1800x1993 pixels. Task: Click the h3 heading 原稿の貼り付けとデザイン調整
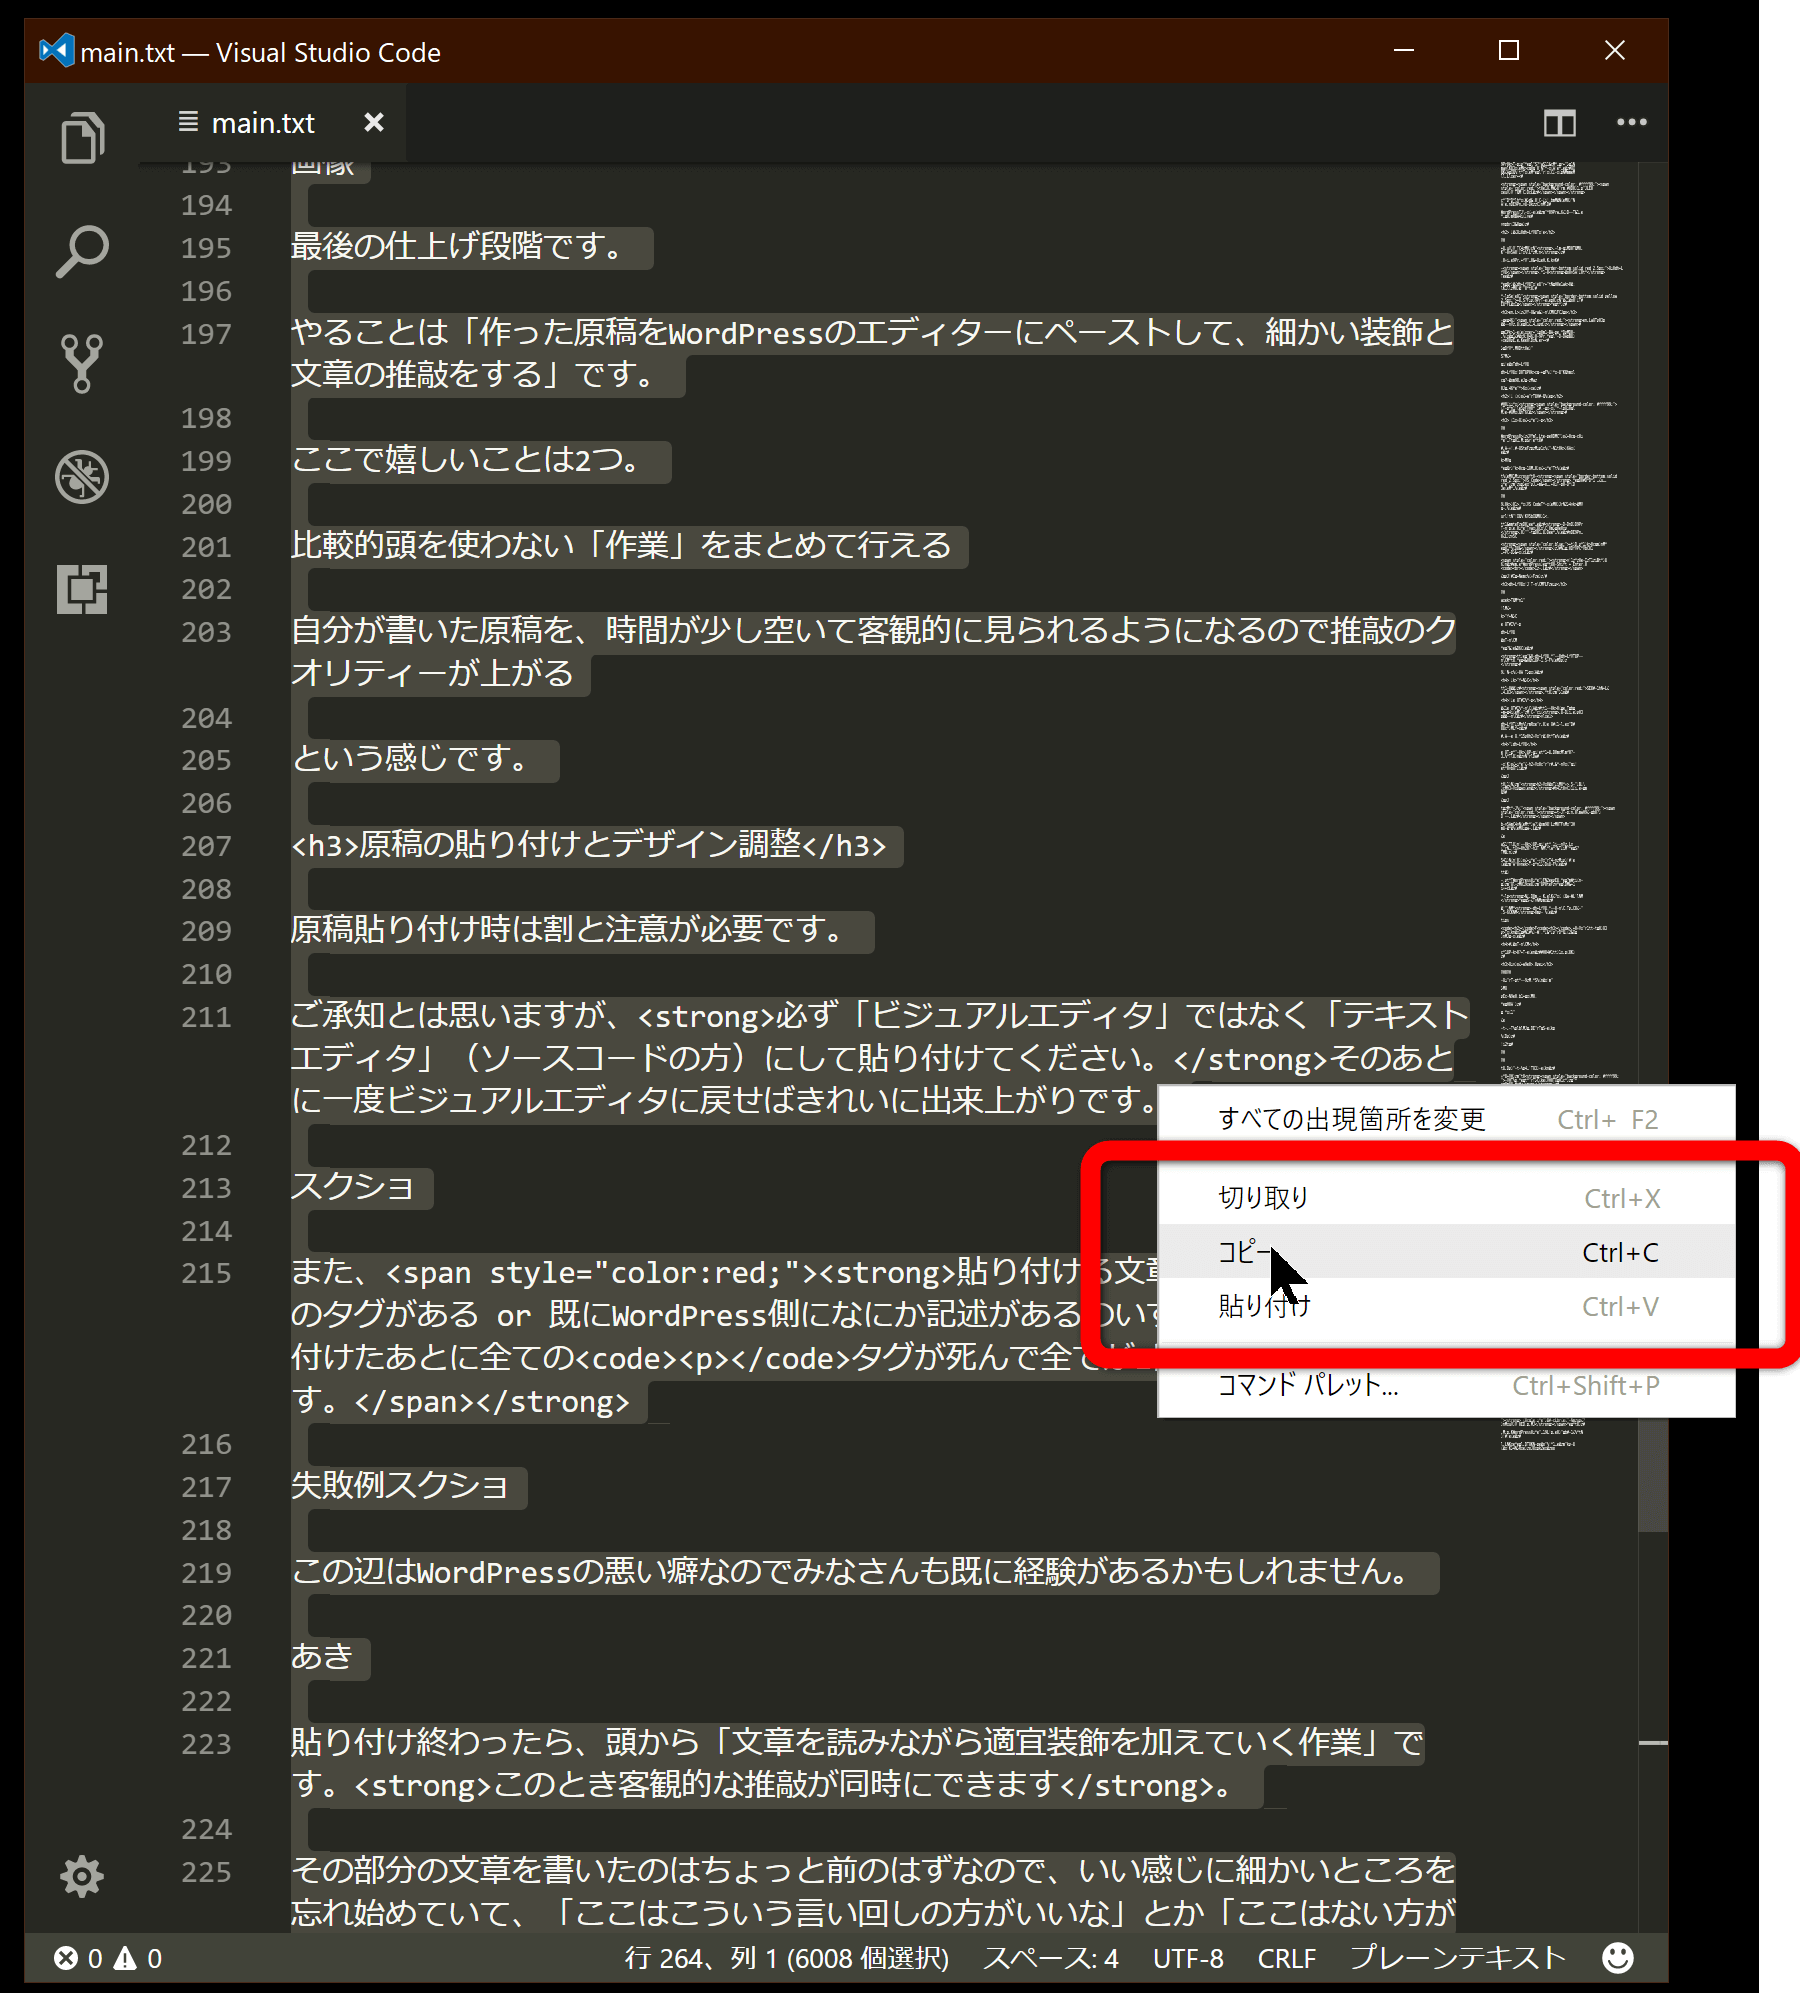click(x=588, y=845)
